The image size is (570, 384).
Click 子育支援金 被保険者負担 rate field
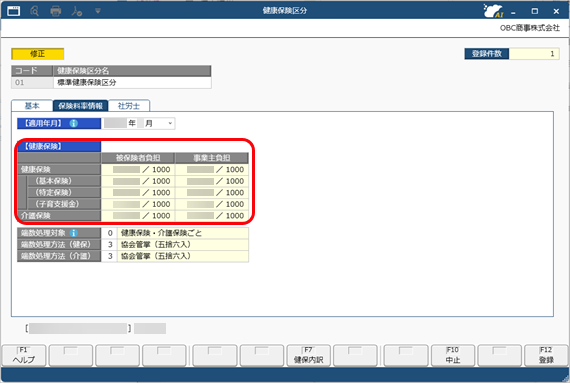pyautogui.click(x=138, y=204)
